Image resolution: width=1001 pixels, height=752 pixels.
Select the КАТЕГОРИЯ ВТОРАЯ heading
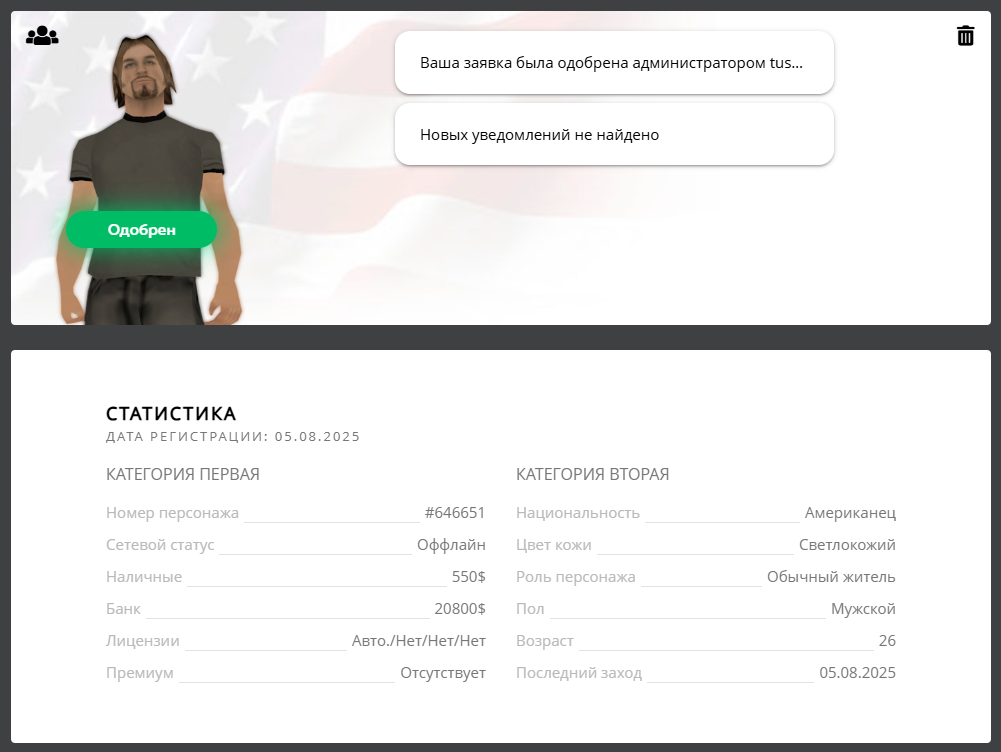[592, 474]
